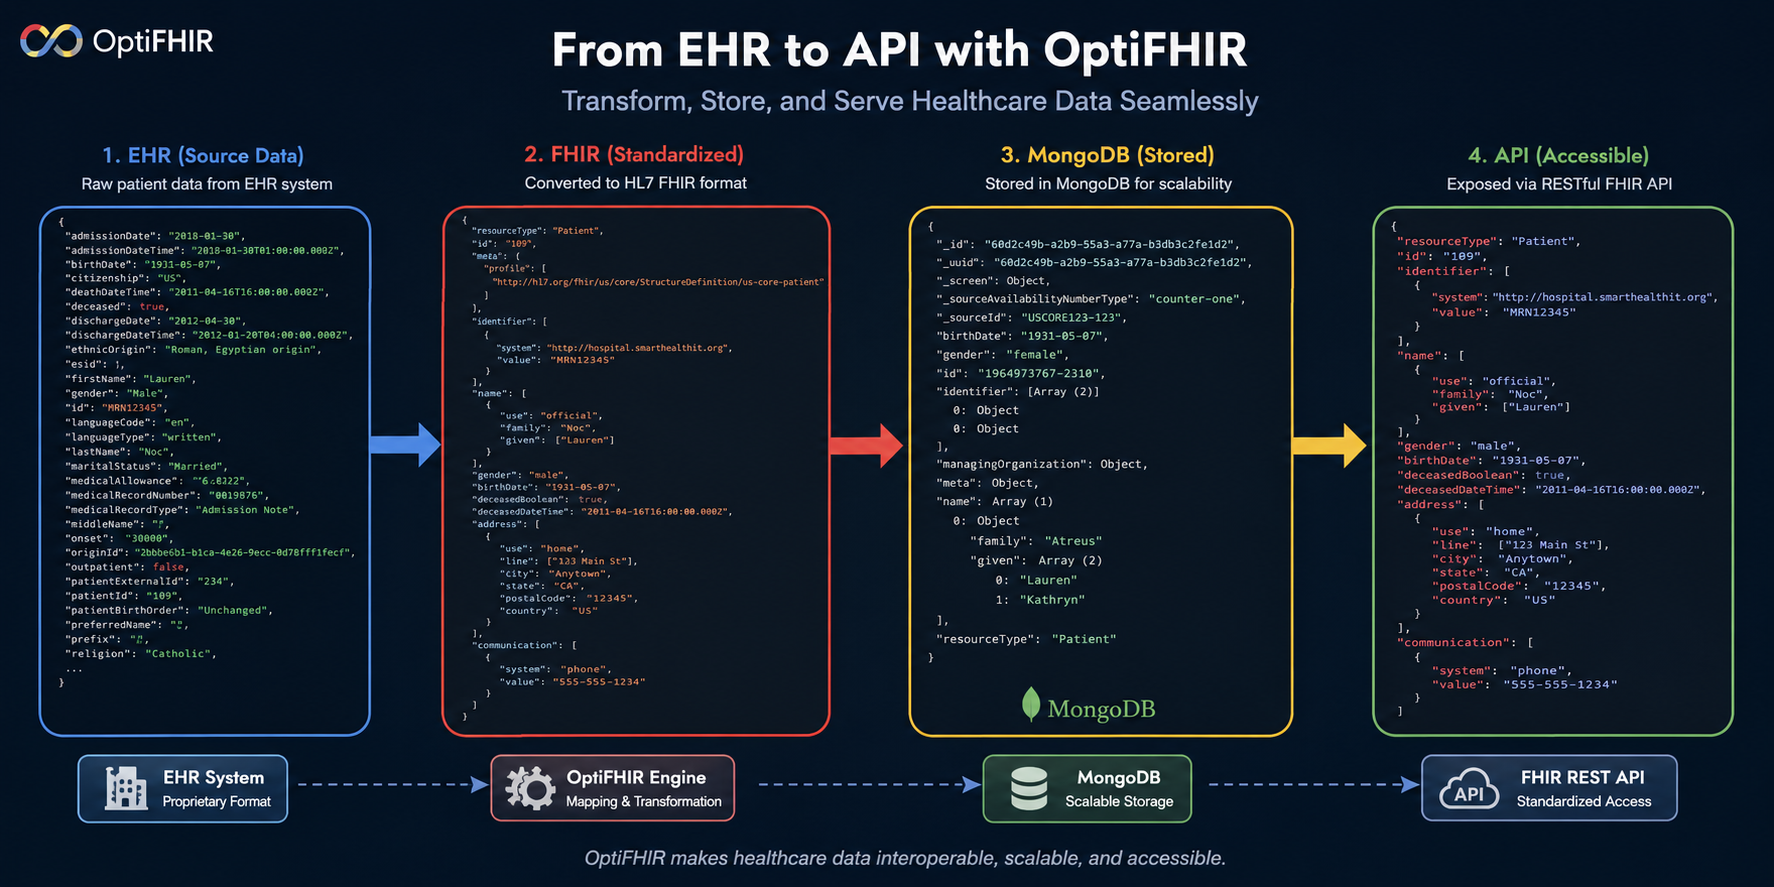Viewport: 1774px width, 887px height.
Task: Click the "originId" line in EHR data
Action: [210, 552]
